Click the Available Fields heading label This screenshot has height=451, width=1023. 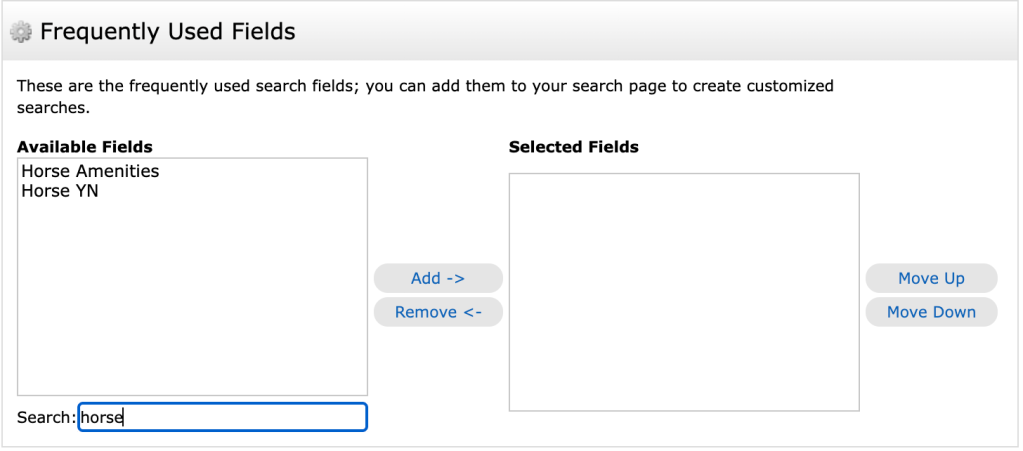click(85, 147)
